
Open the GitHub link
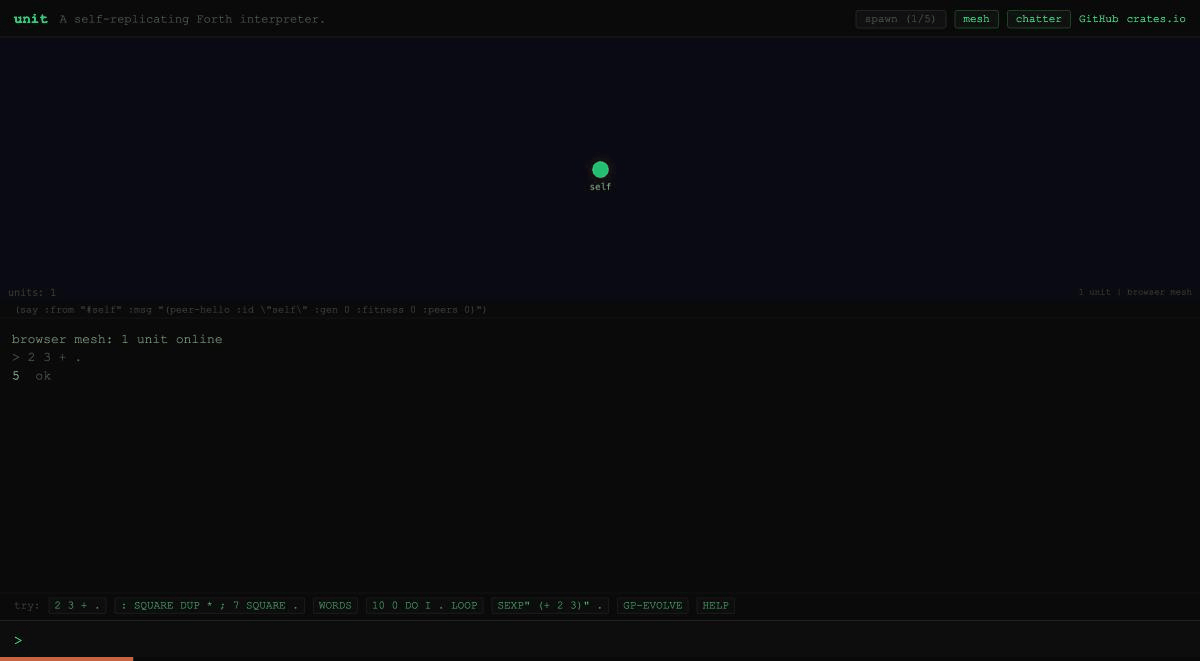(x=1098, y=19)
